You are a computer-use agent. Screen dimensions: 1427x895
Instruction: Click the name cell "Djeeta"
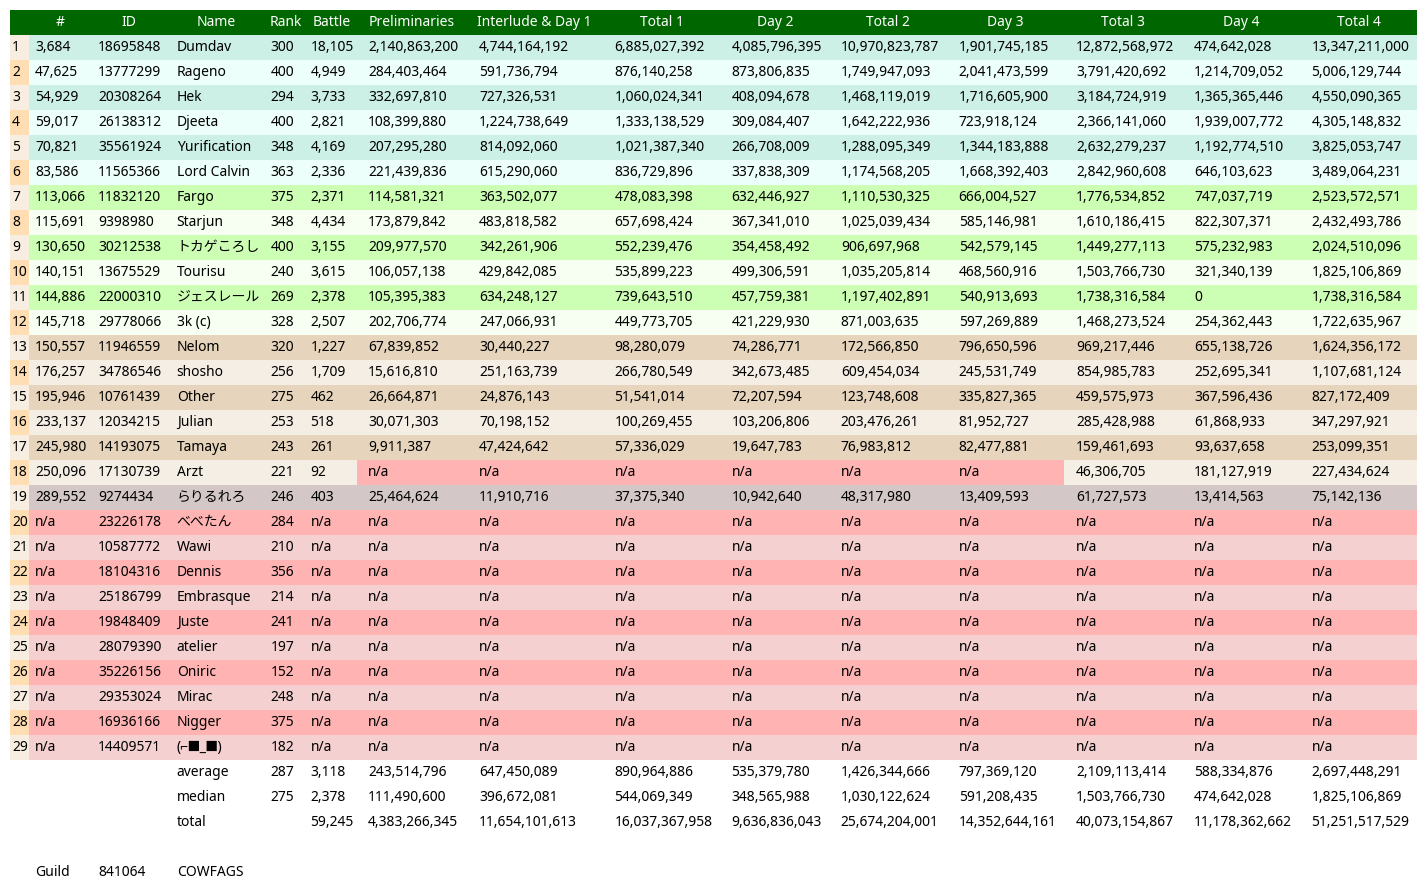pos(198,121)
